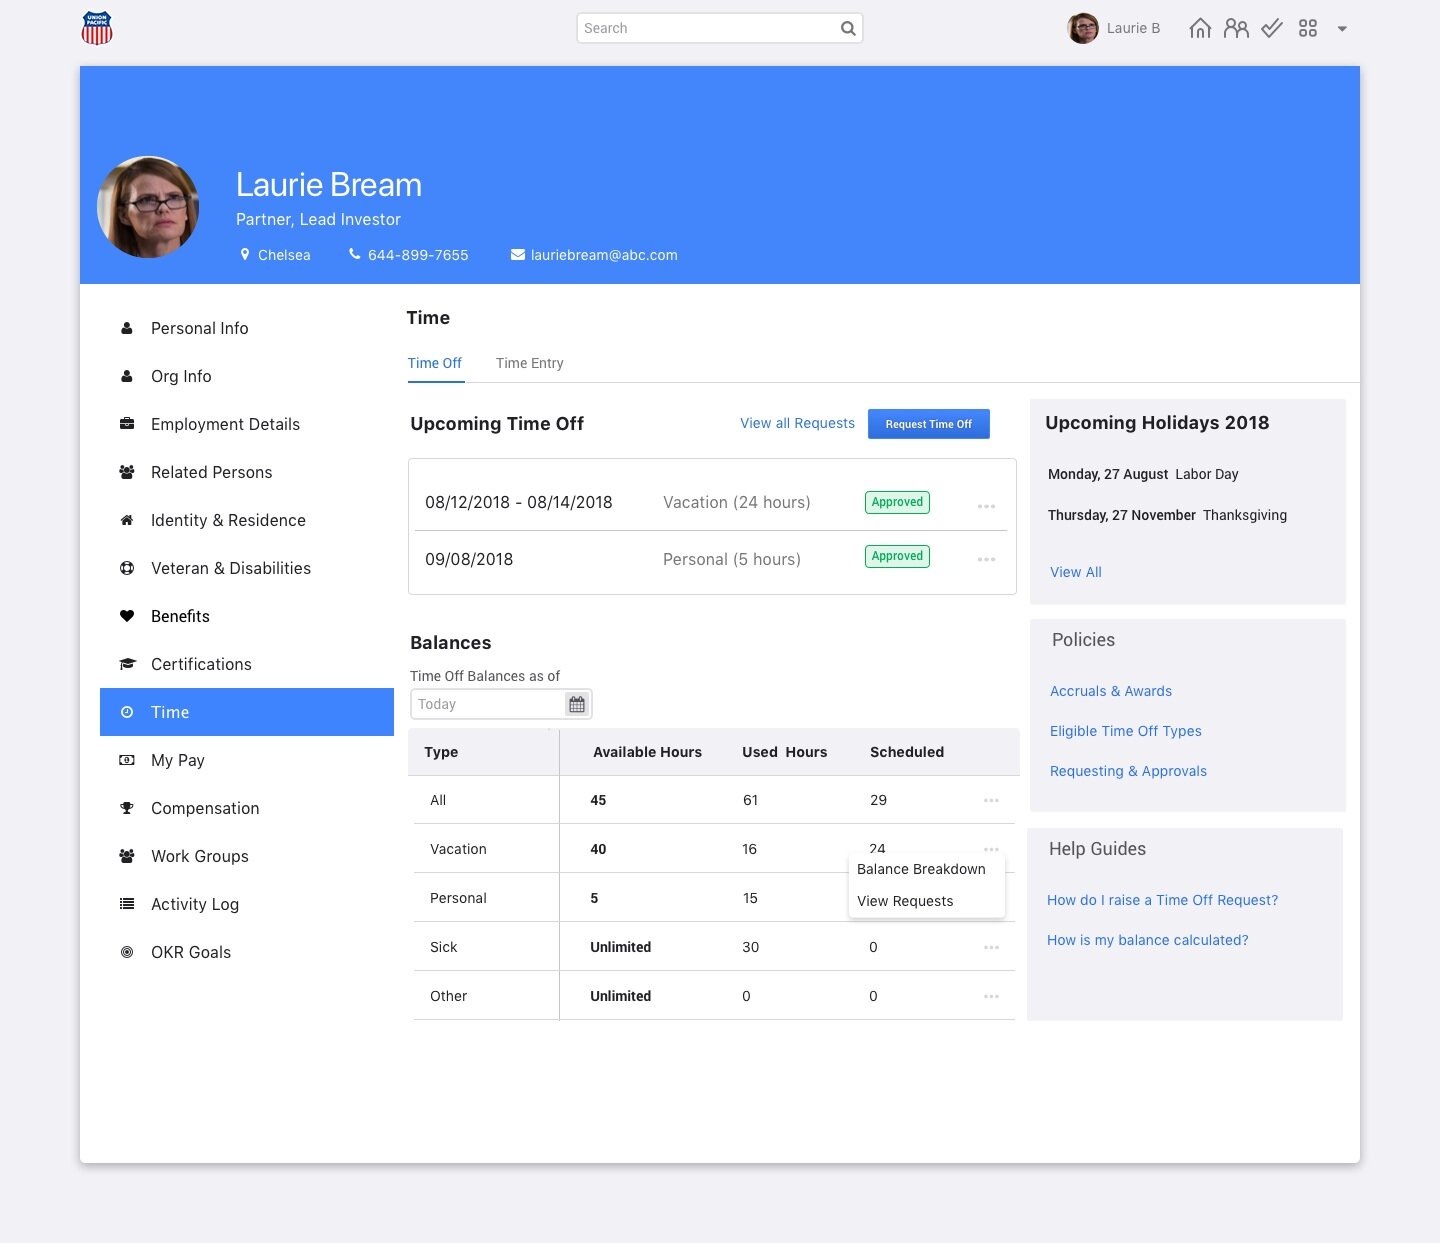Select Certifications in the sidebar
Image resolution: width=1440 pixels, height=1243 pixels.
(x=247, y=664)
